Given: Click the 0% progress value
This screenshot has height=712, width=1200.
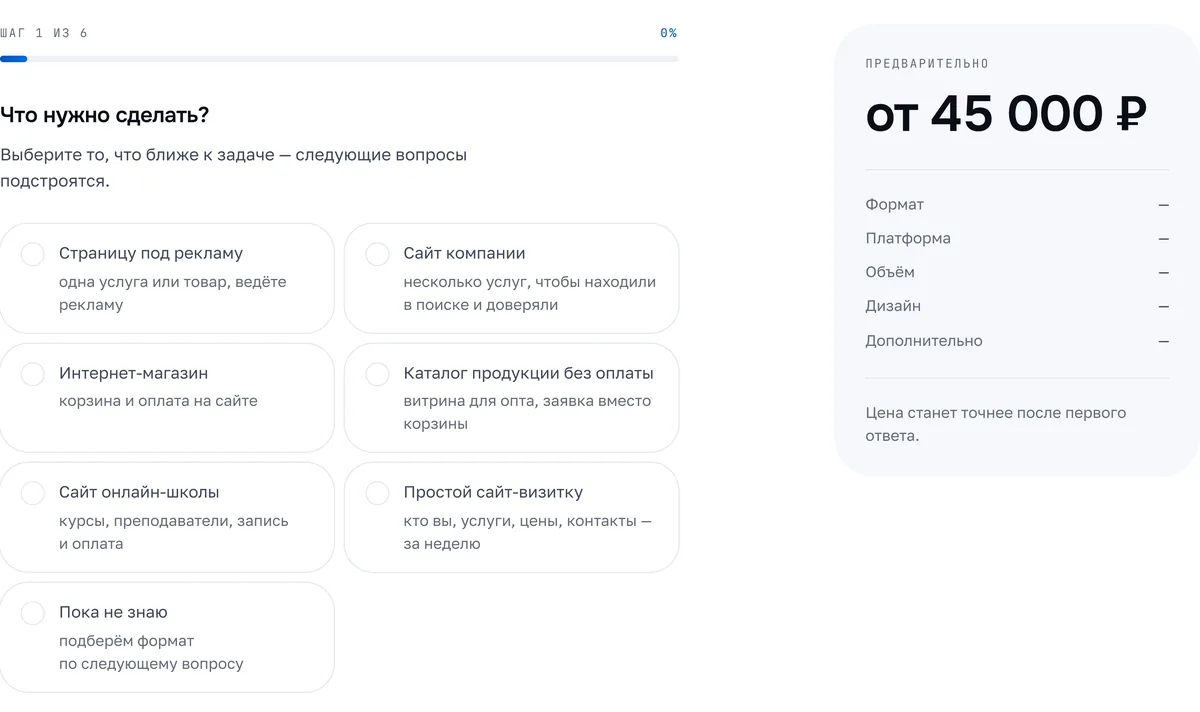Looking at the screenshot, I should (x=668, y=33).
